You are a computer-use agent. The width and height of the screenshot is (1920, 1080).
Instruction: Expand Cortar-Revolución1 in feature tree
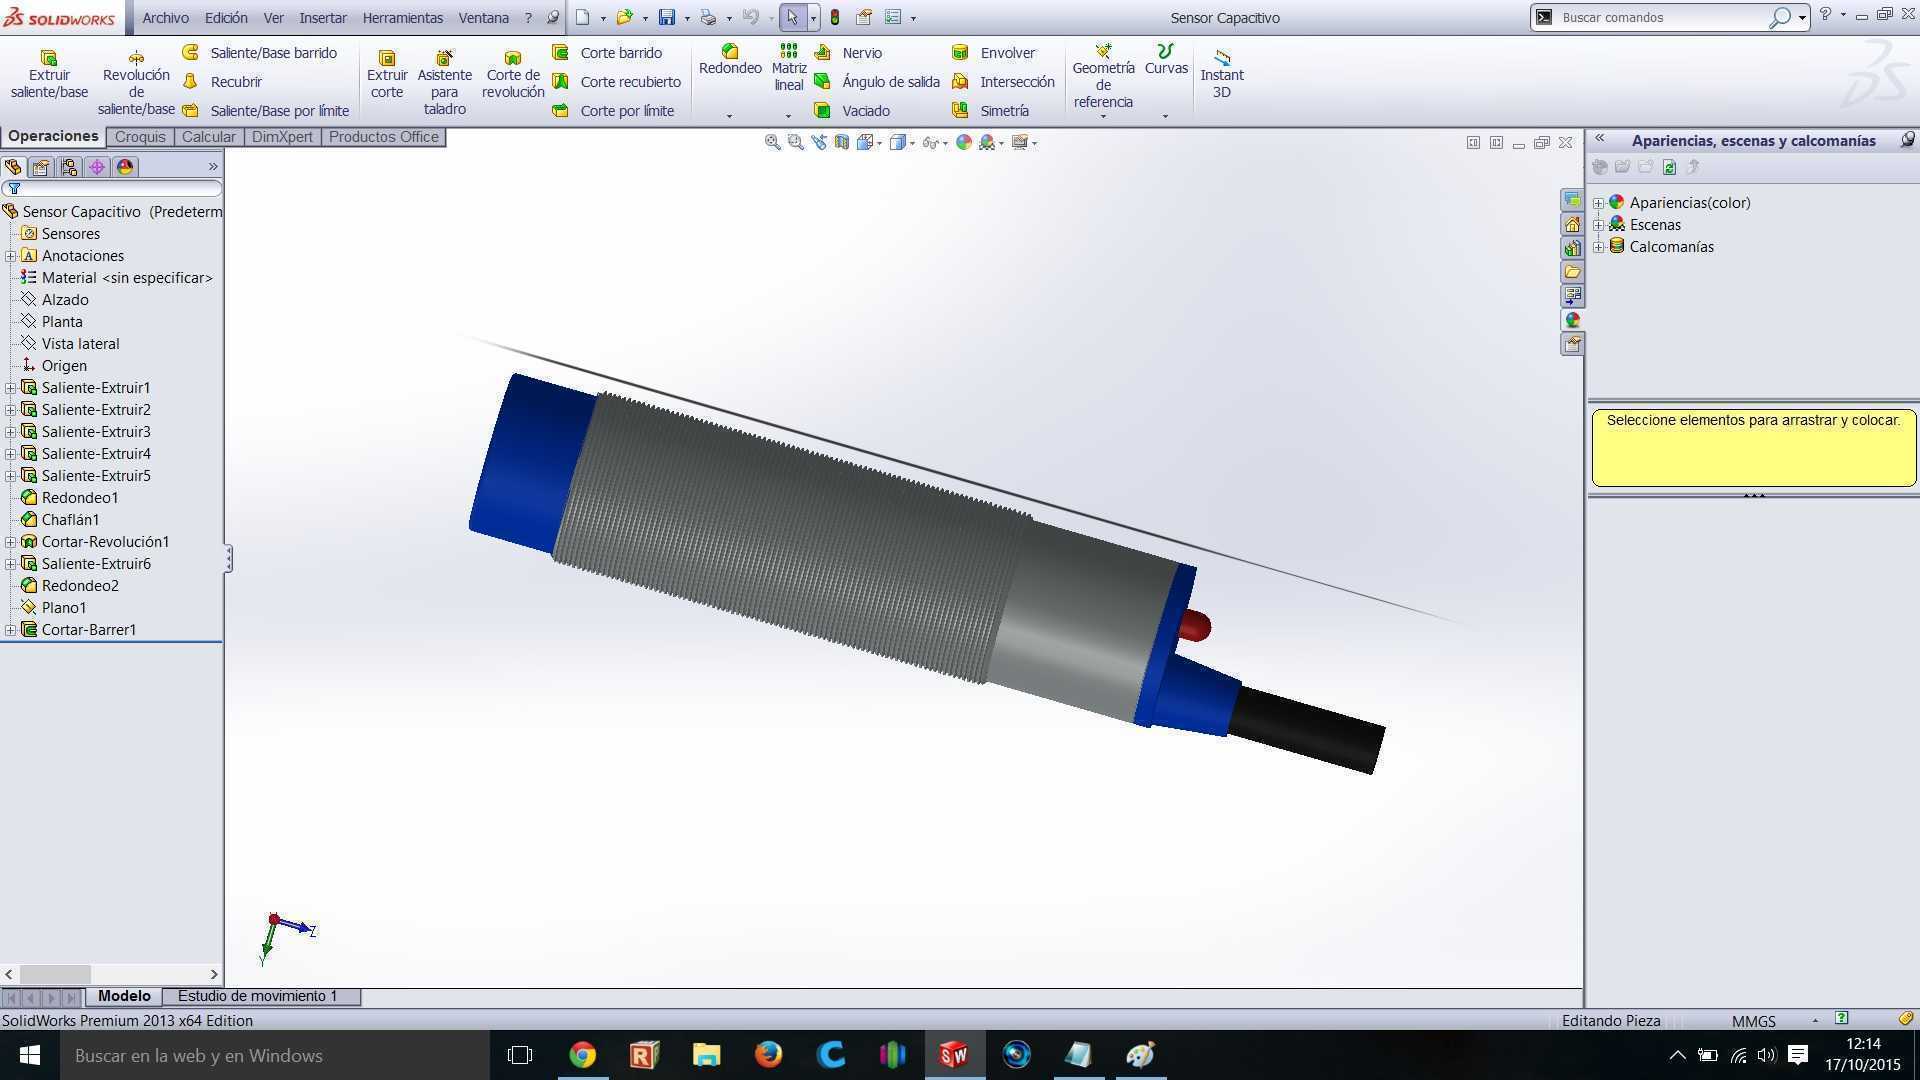coord(10,542)
